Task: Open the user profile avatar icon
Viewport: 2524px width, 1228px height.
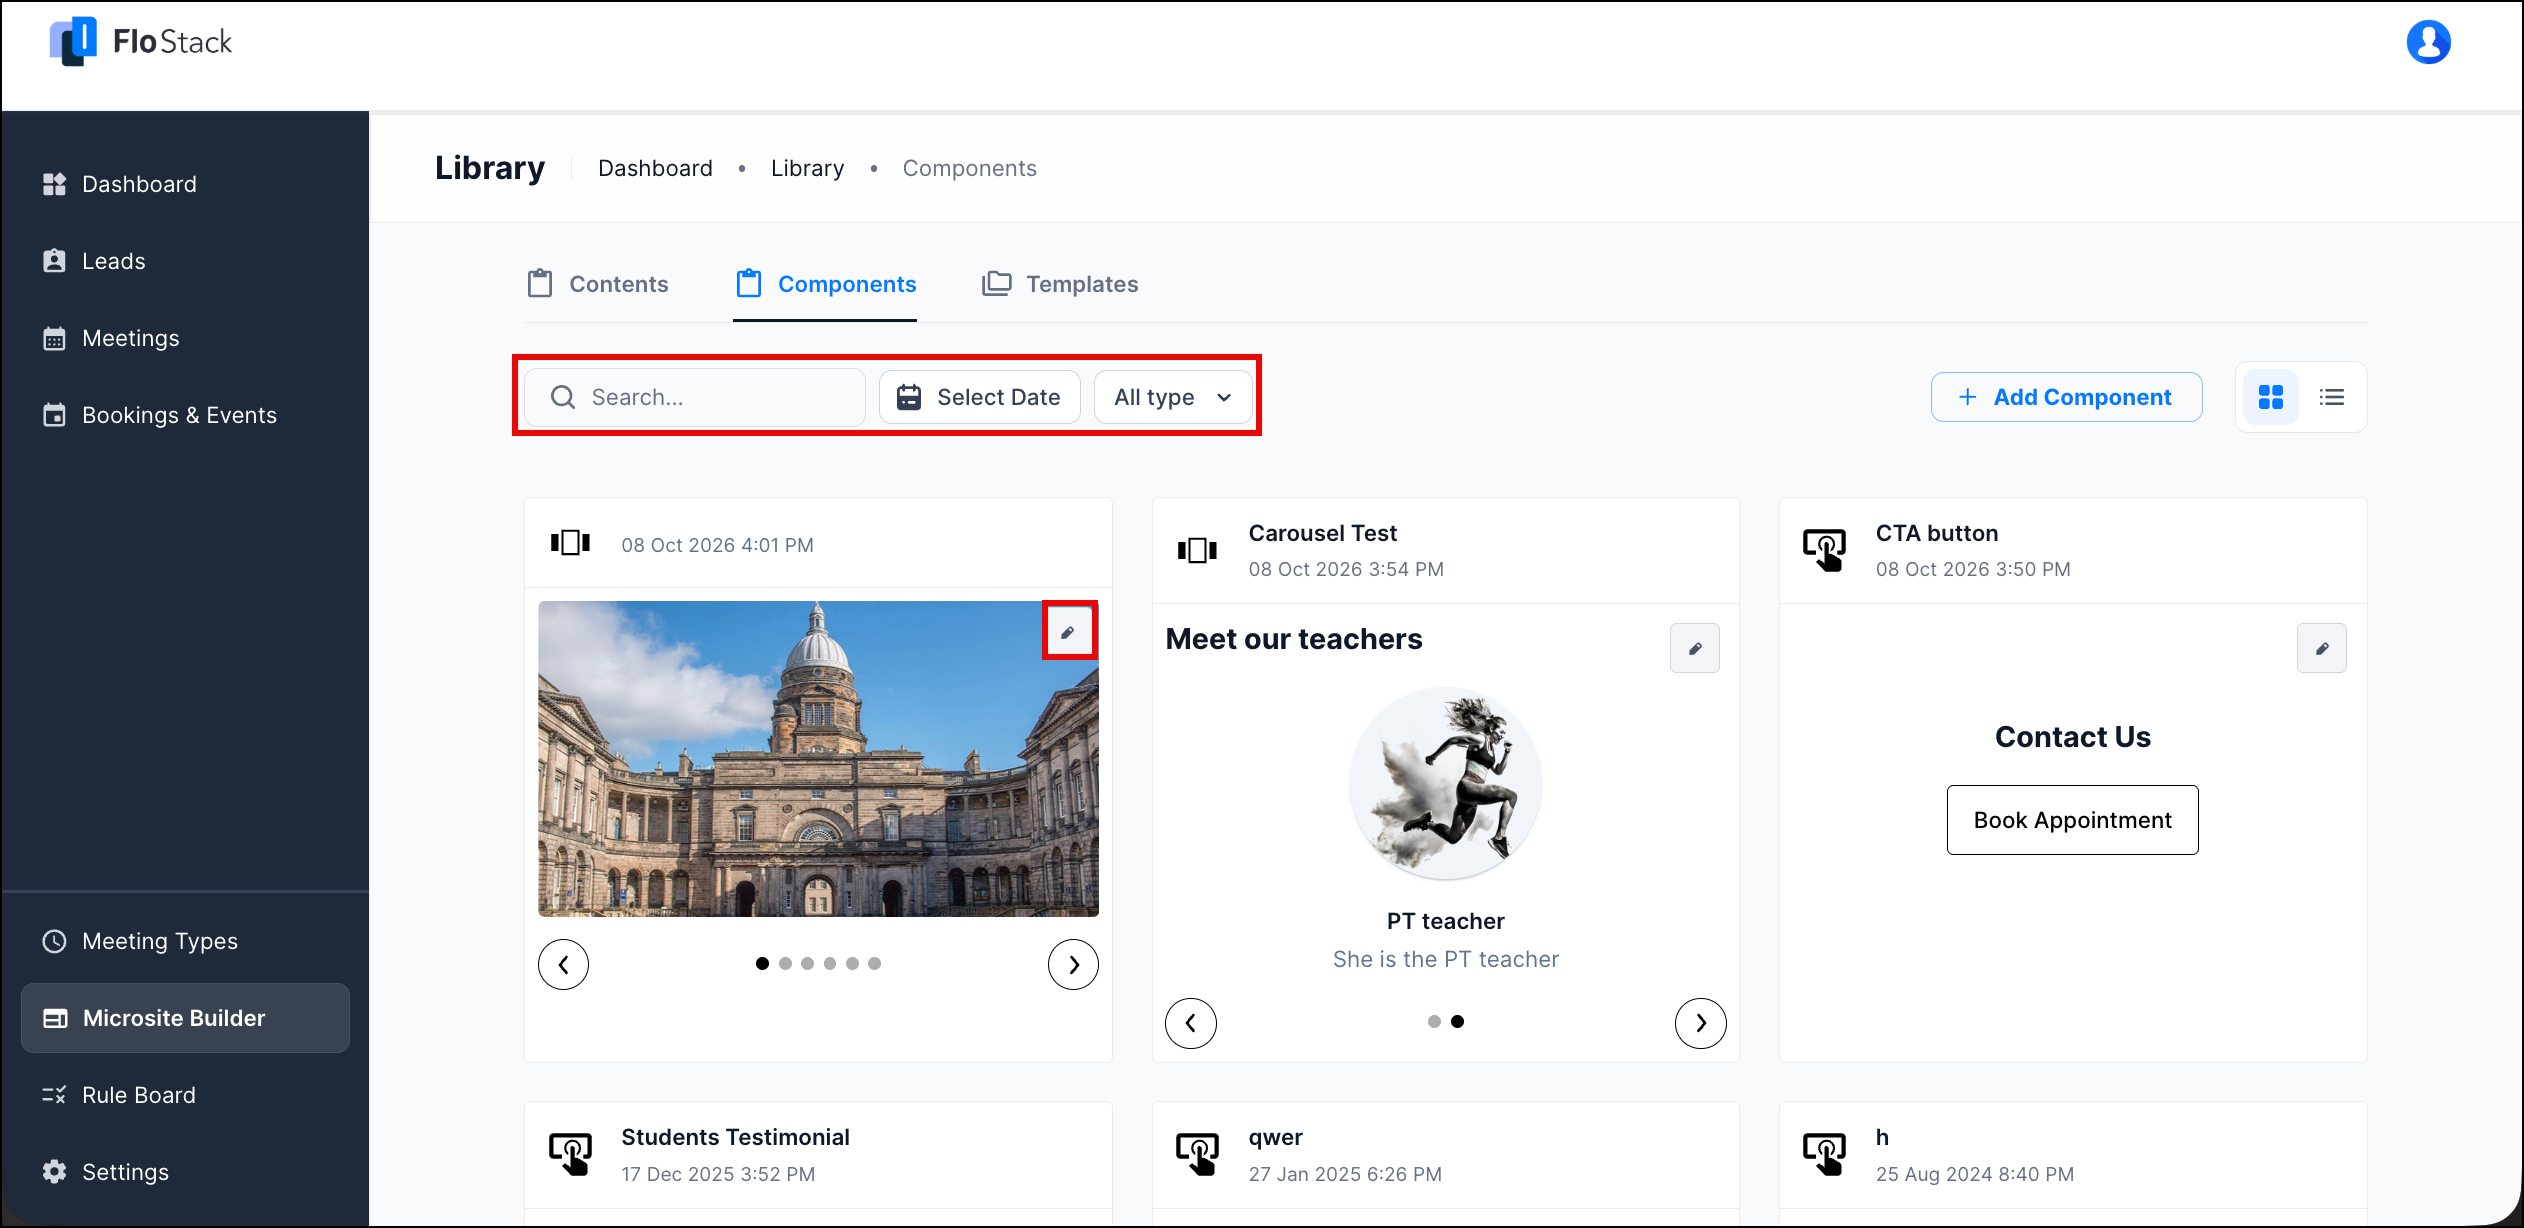Action: pyautogui.click(x=2428, y=42)
